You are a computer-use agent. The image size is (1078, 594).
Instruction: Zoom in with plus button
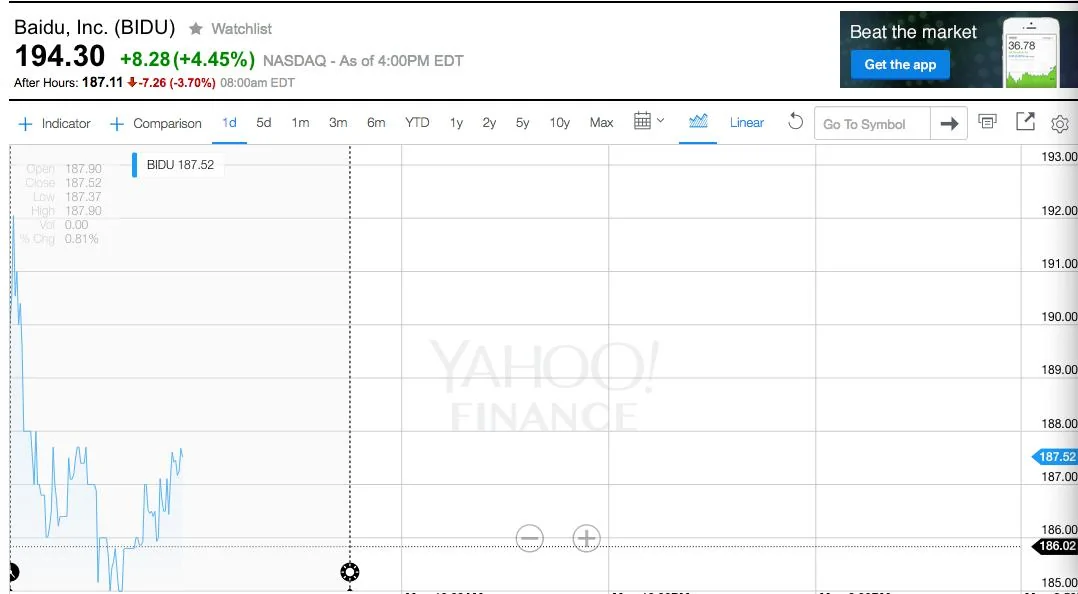pos(586,538)
